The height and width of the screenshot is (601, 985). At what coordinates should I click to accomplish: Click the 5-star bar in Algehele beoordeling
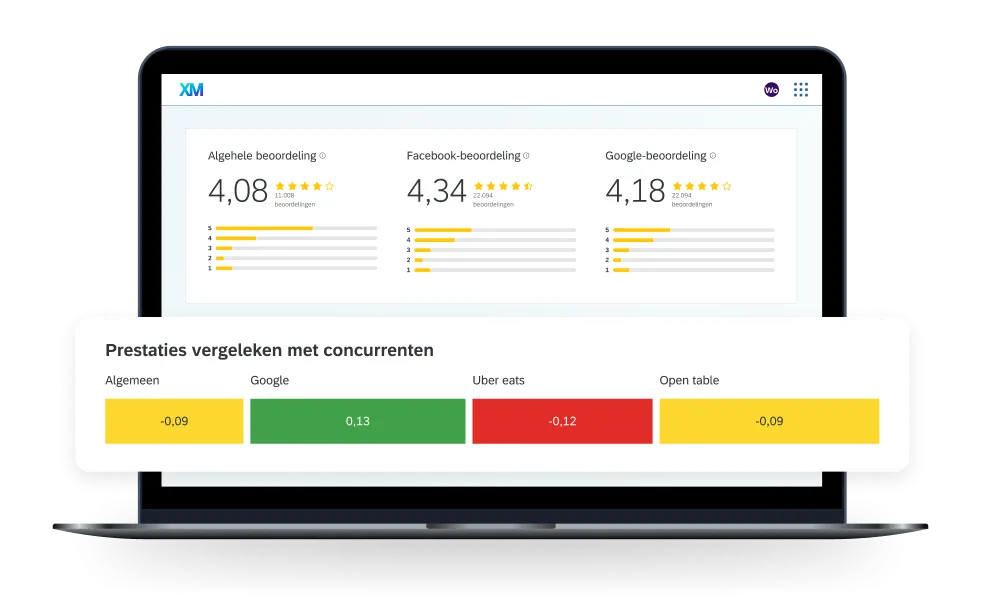click(x=296, y=228)
